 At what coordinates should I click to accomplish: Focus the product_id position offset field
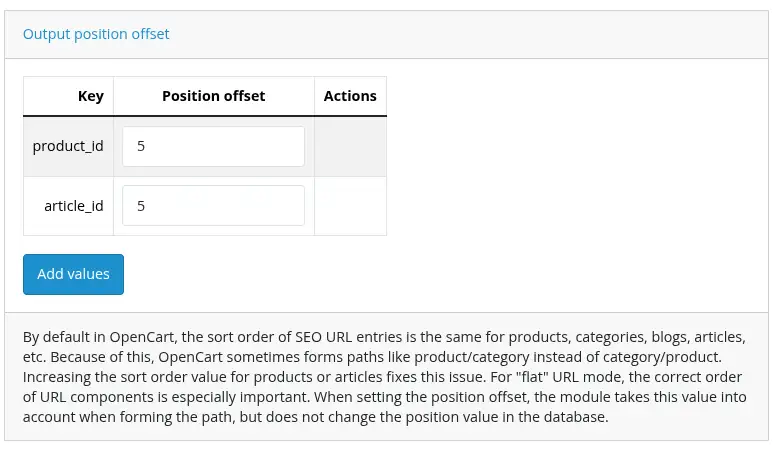point(213,146)
